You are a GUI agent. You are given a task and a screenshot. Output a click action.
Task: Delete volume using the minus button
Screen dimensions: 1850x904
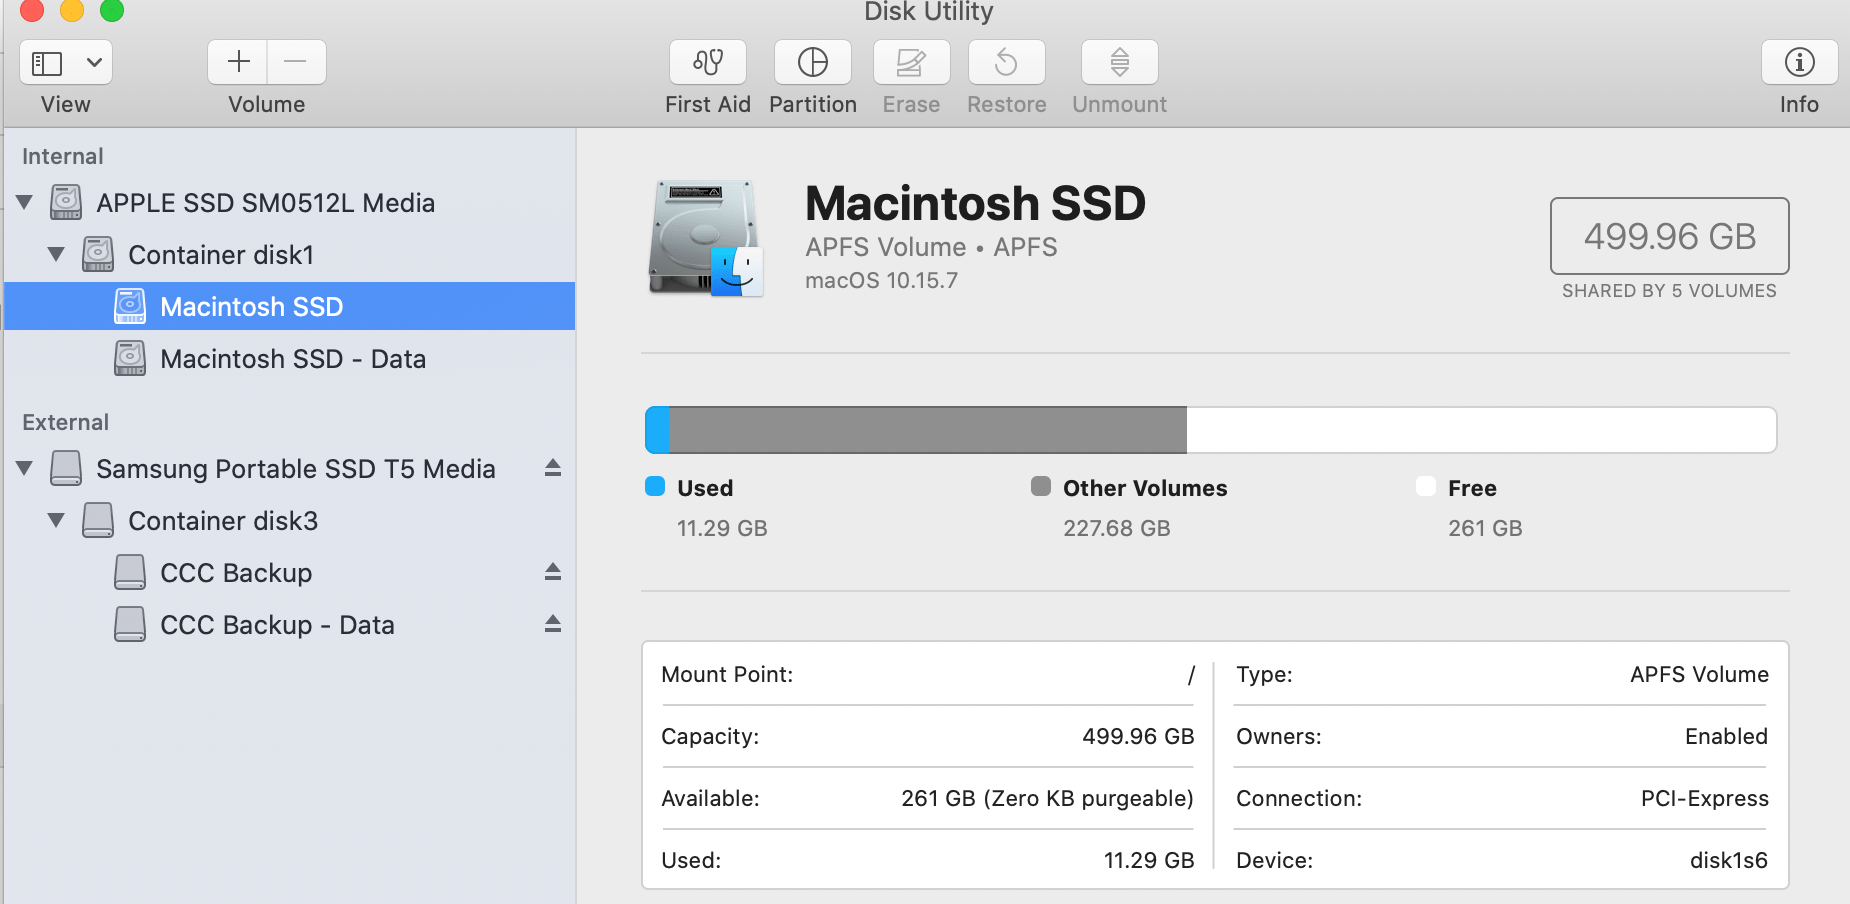pyautogui.click(x=296, y=63)
